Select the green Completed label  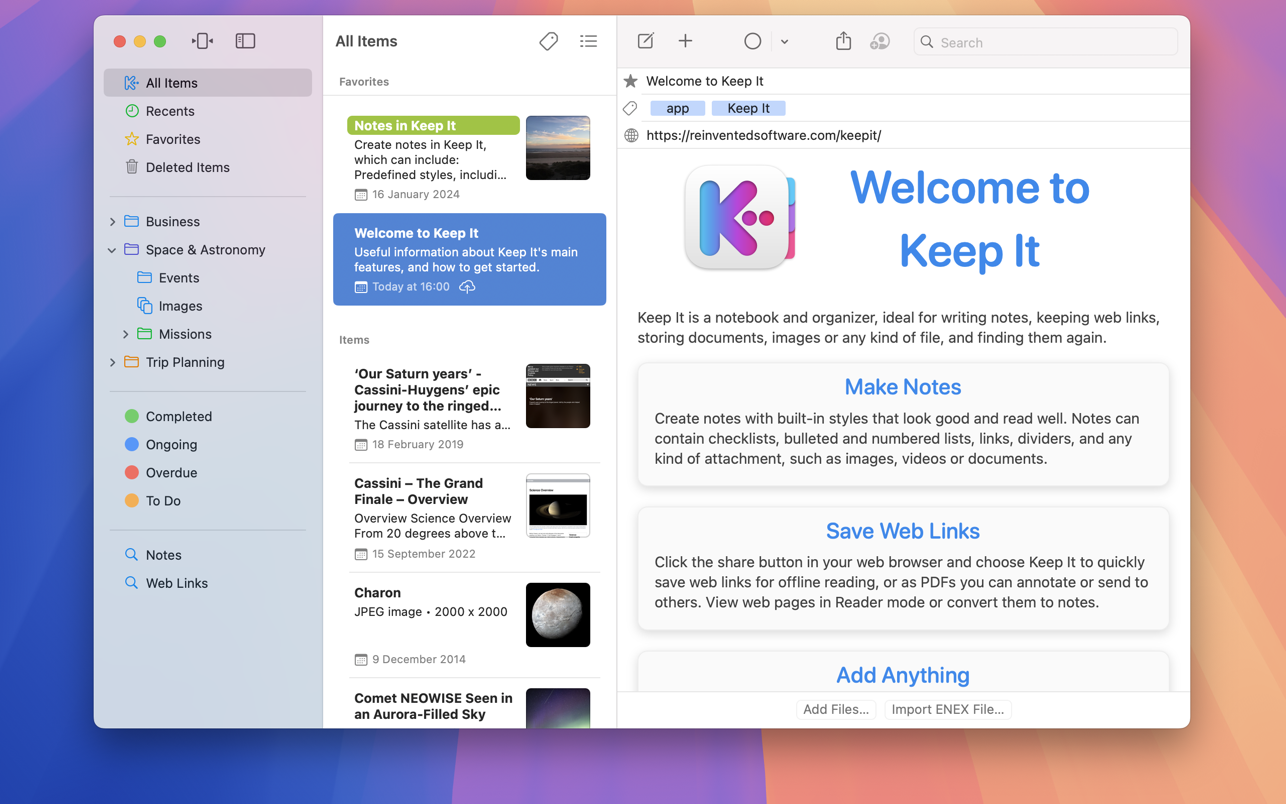[x=208, y=416]
